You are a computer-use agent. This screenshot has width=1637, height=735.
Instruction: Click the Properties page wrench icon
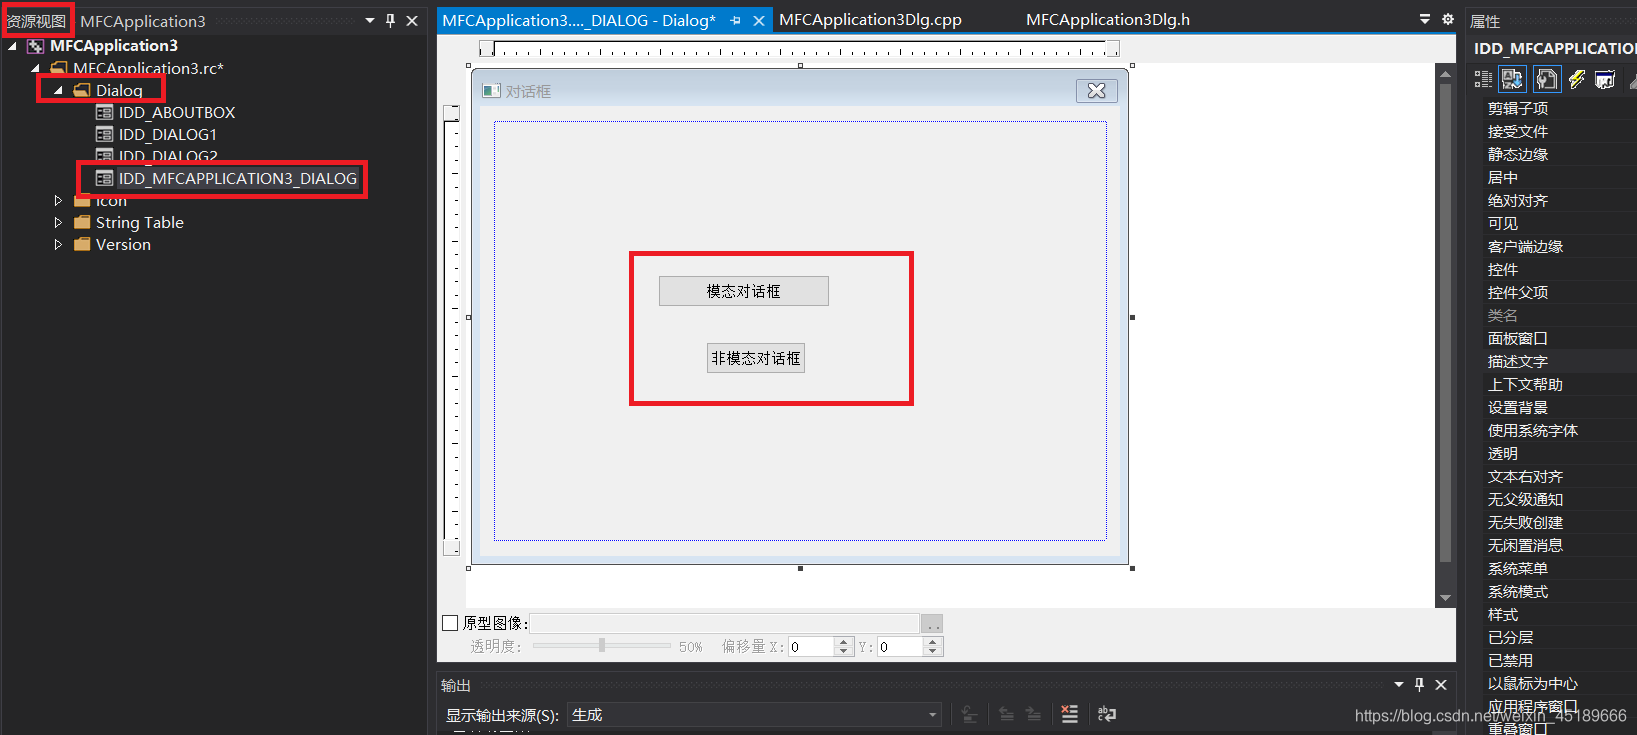point(1547,79)
